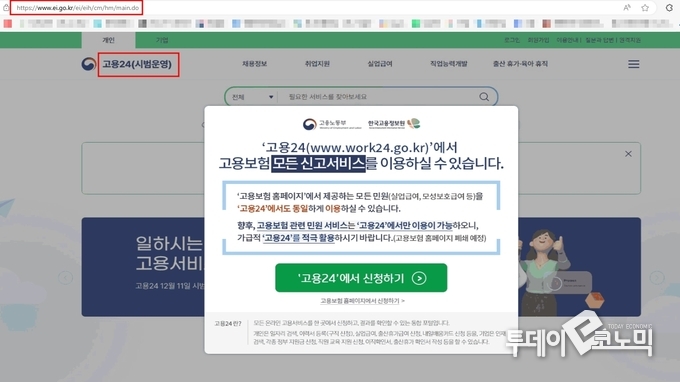Open the 직업능력개발 menu
The height and width of the screenshot is (382, 680).
[448, 64]
